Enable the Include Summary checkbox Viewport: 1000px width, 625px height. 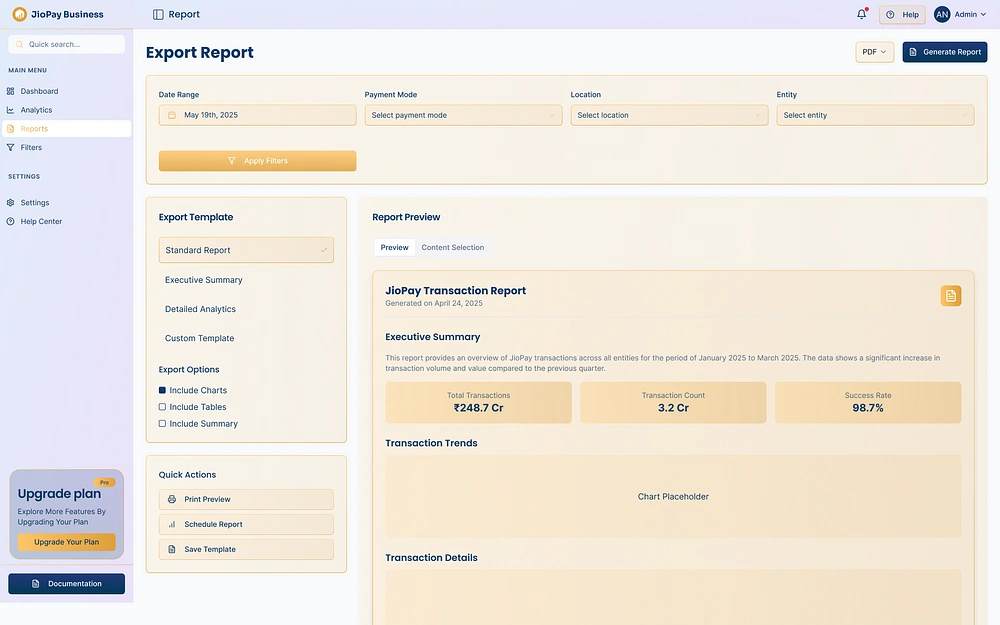pyautogui.click(x=162, y=423)
